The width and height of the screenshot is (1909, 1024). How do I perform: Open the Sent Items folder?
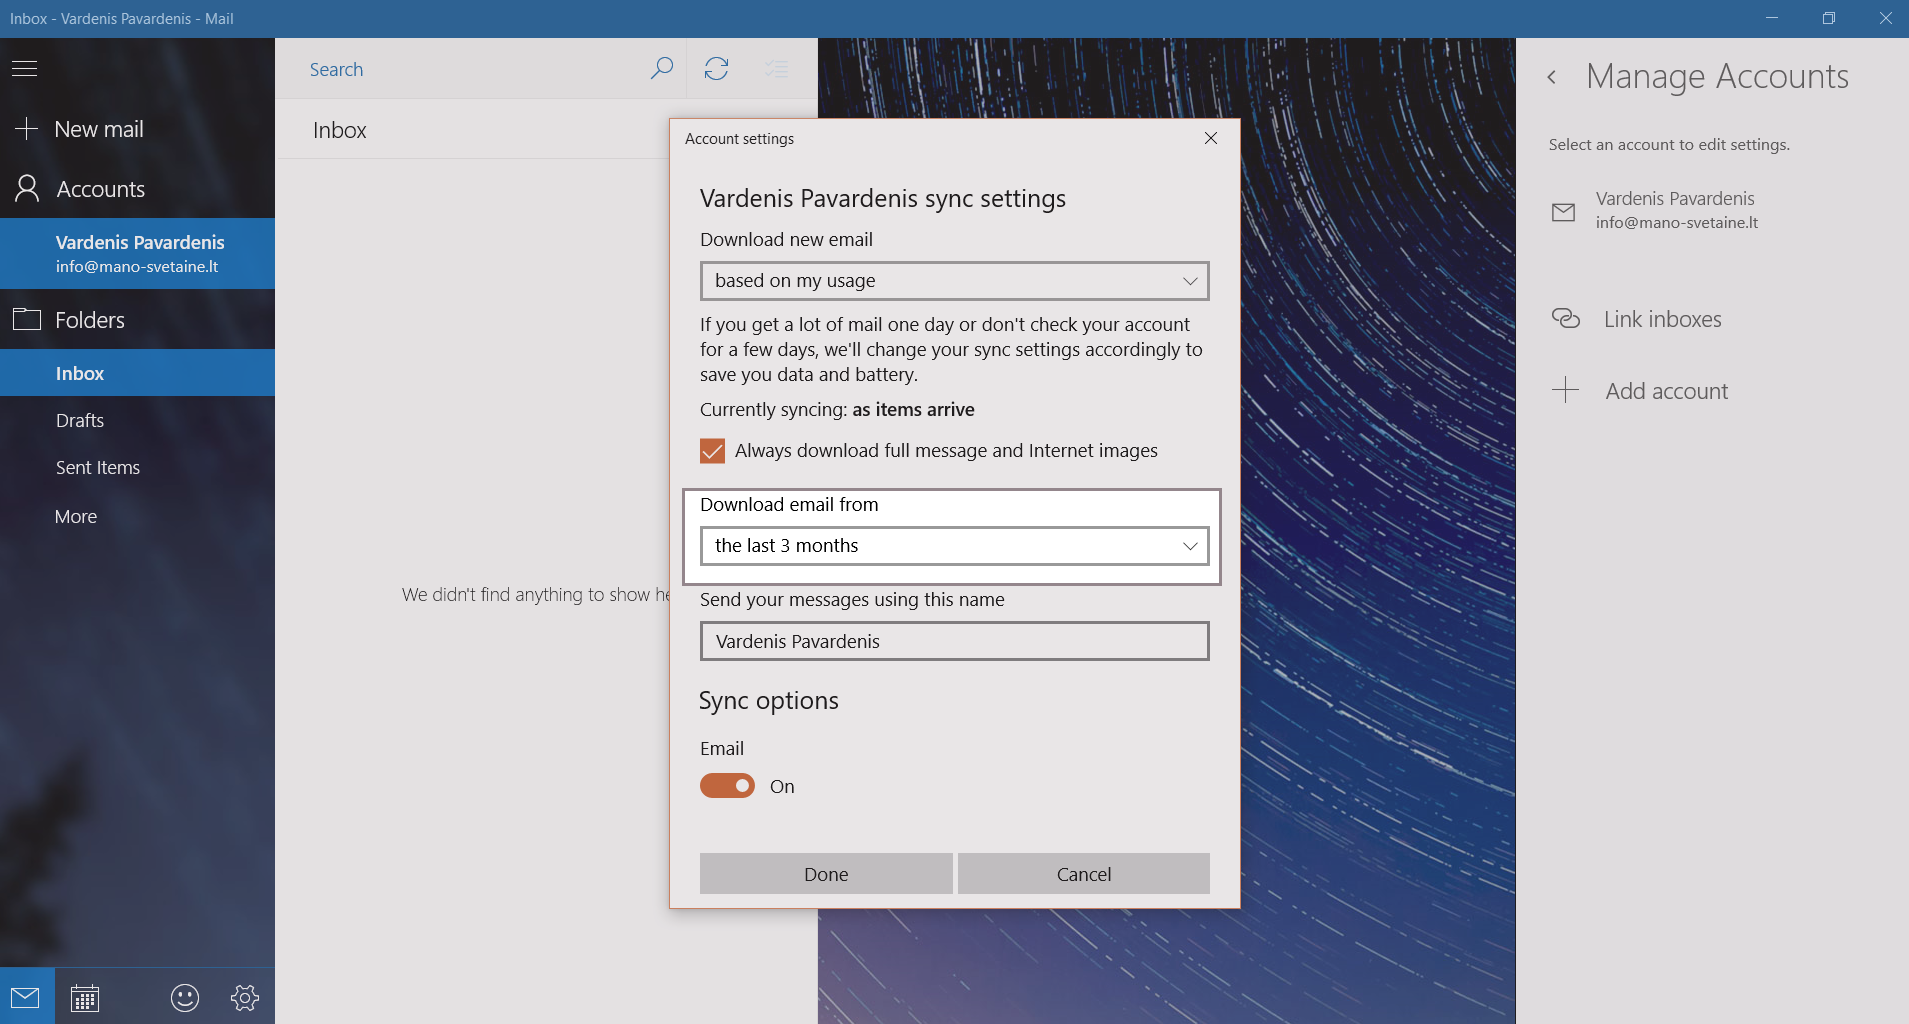coord(98,468)
